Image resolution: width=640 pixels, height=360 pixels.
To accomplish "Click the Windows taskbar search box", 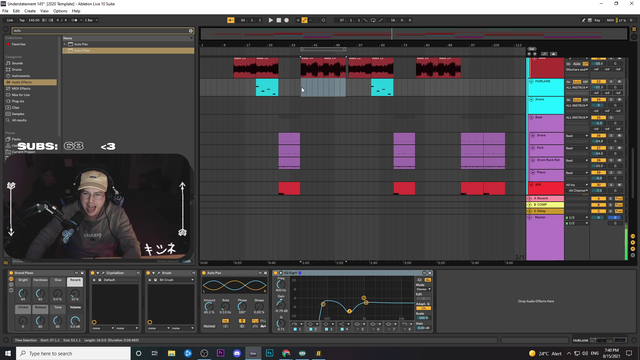I will click(x=73, y=353).
